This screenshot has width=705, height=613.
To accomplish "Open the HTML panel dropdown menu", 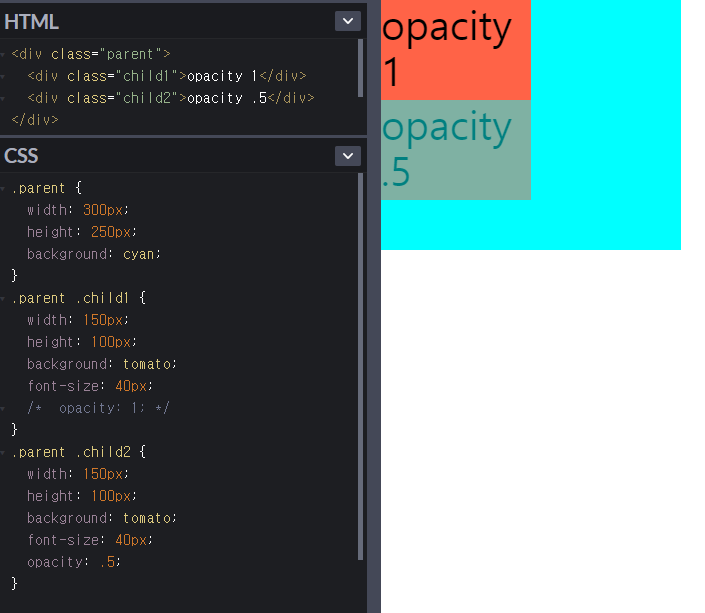I will (348, 21).
